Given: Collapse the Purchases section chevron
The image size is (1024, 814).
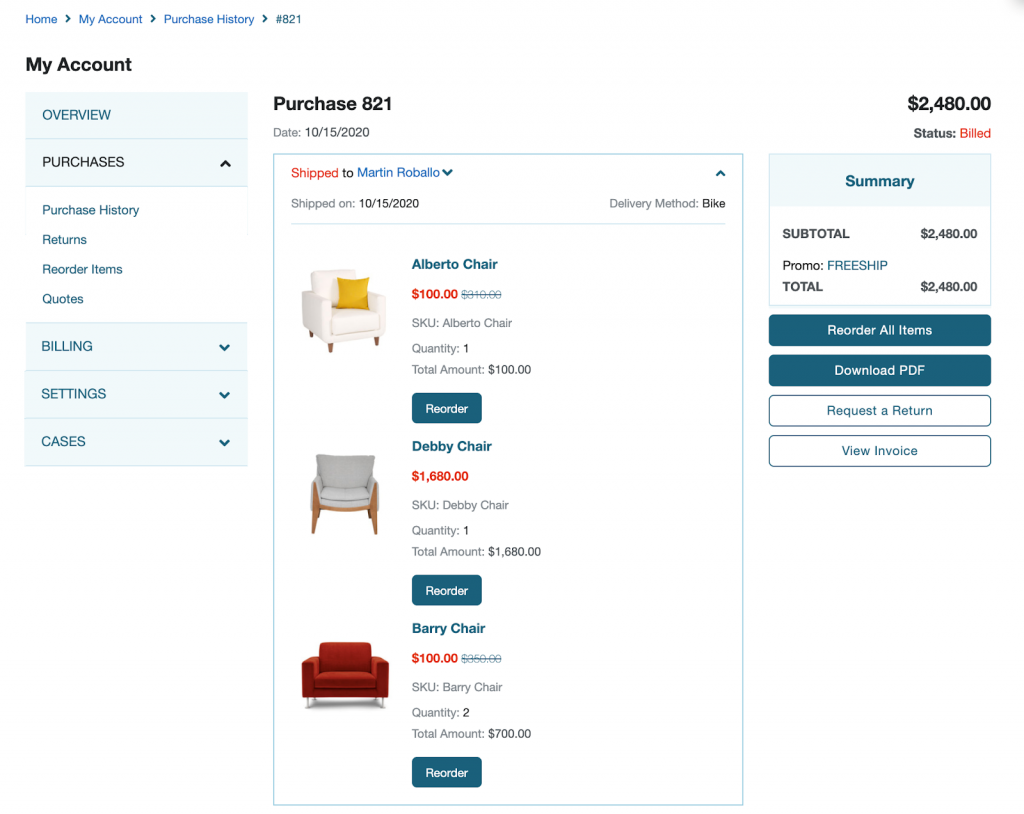Looking at the screenshot, I should (225, 163).
